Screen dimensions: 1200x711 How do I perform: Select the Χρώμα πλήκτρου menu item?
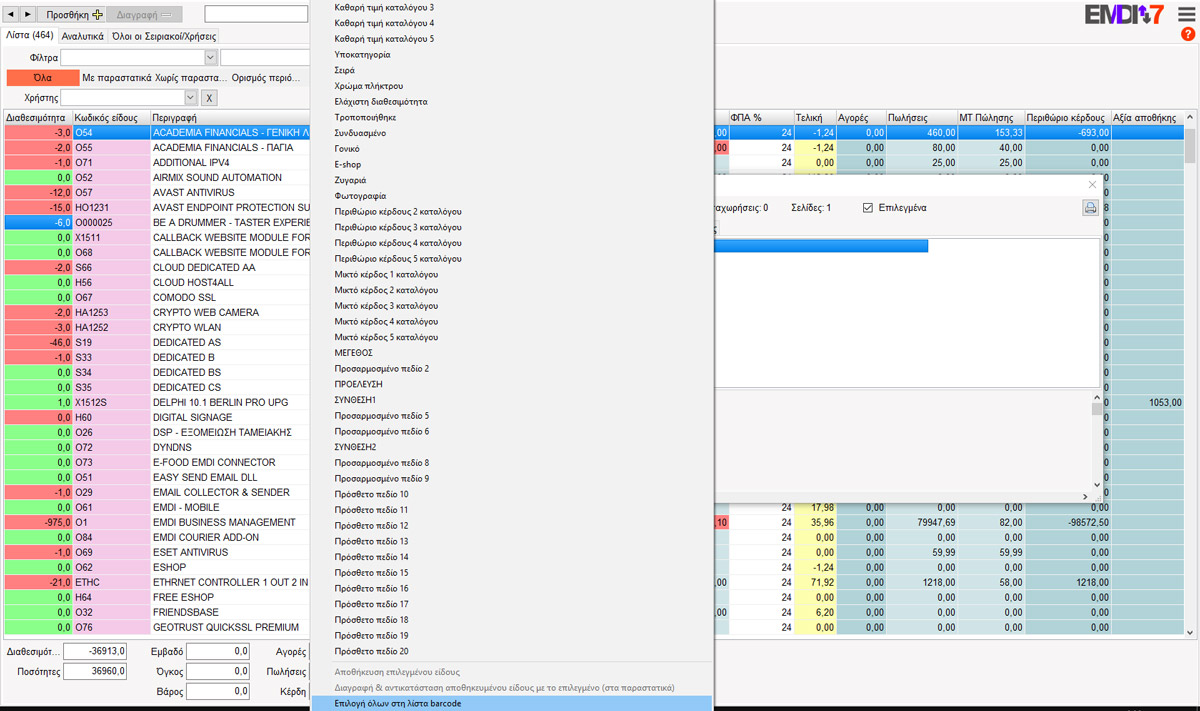(x=511, y=86)
